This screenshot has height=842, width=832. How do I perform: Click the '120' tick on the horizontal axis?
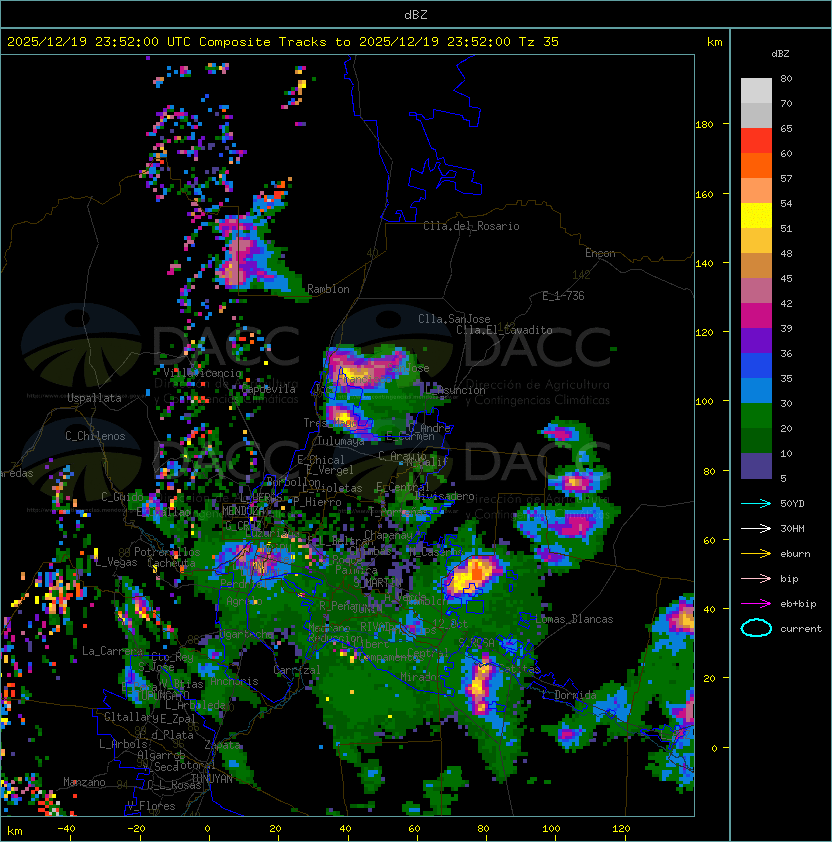tap(621, 829)
